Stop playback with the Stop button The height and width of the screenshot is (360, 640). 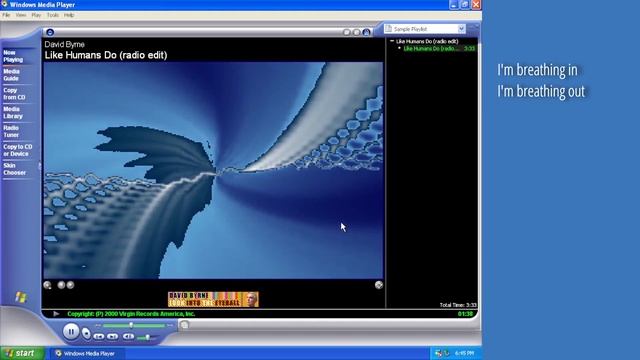tap(86, 333)
